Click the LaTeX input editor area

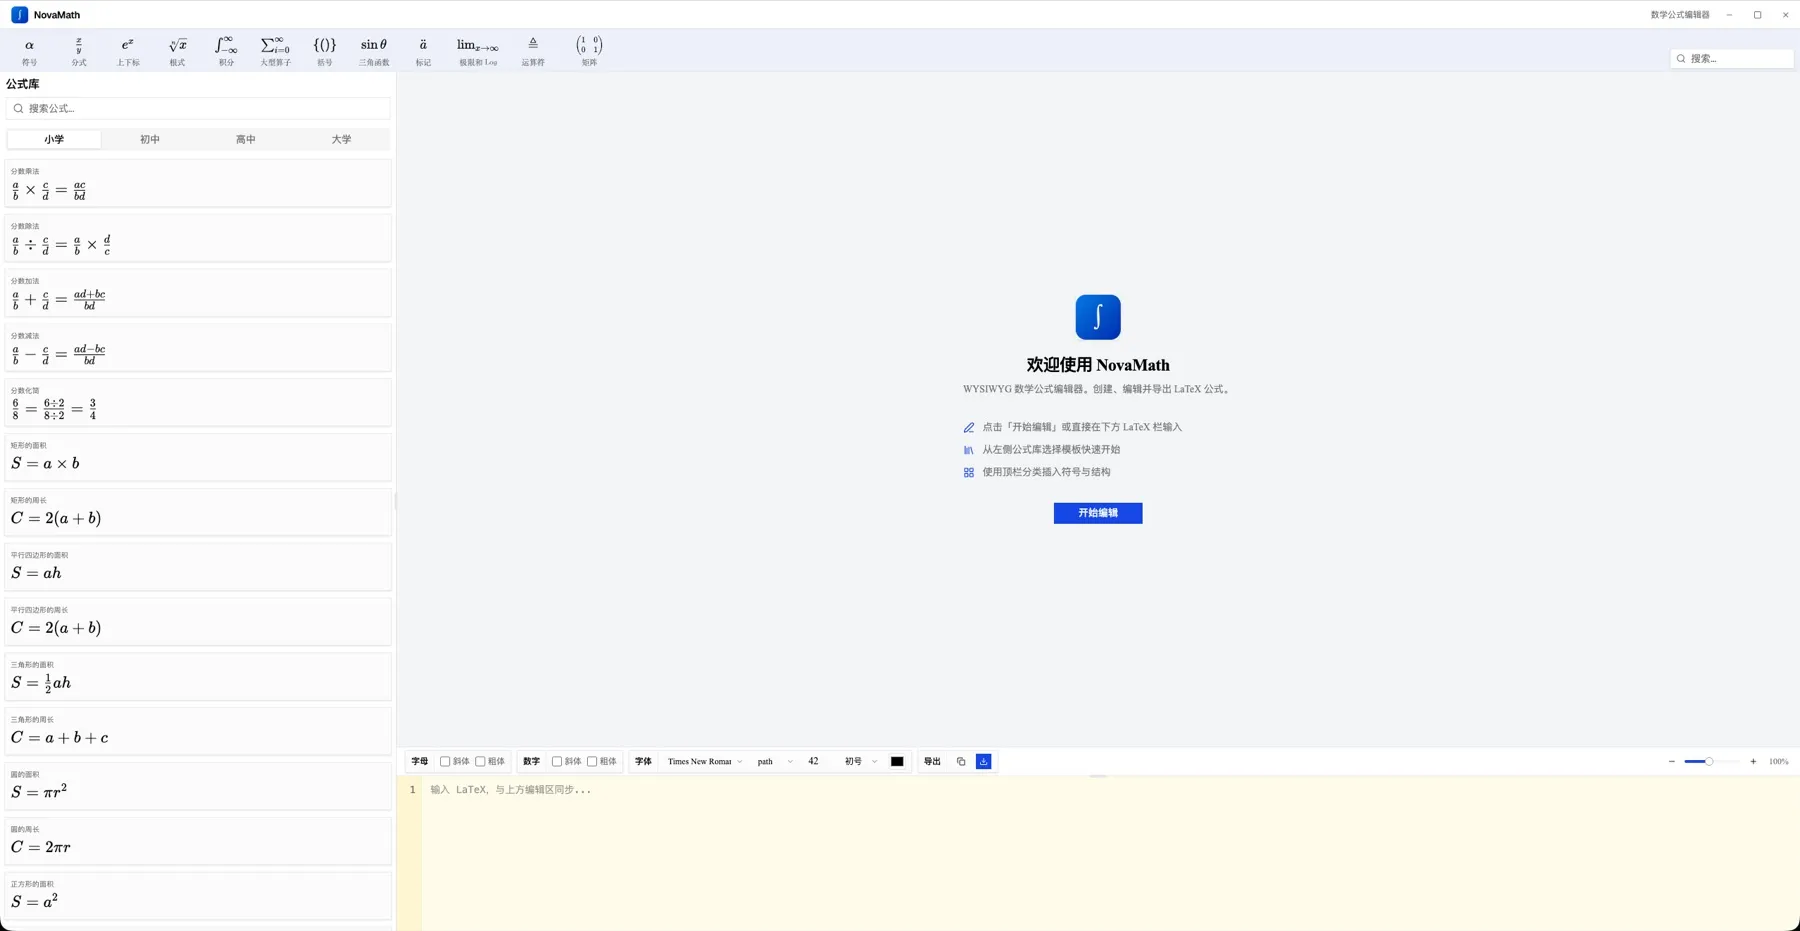(x=1110, y=853)
